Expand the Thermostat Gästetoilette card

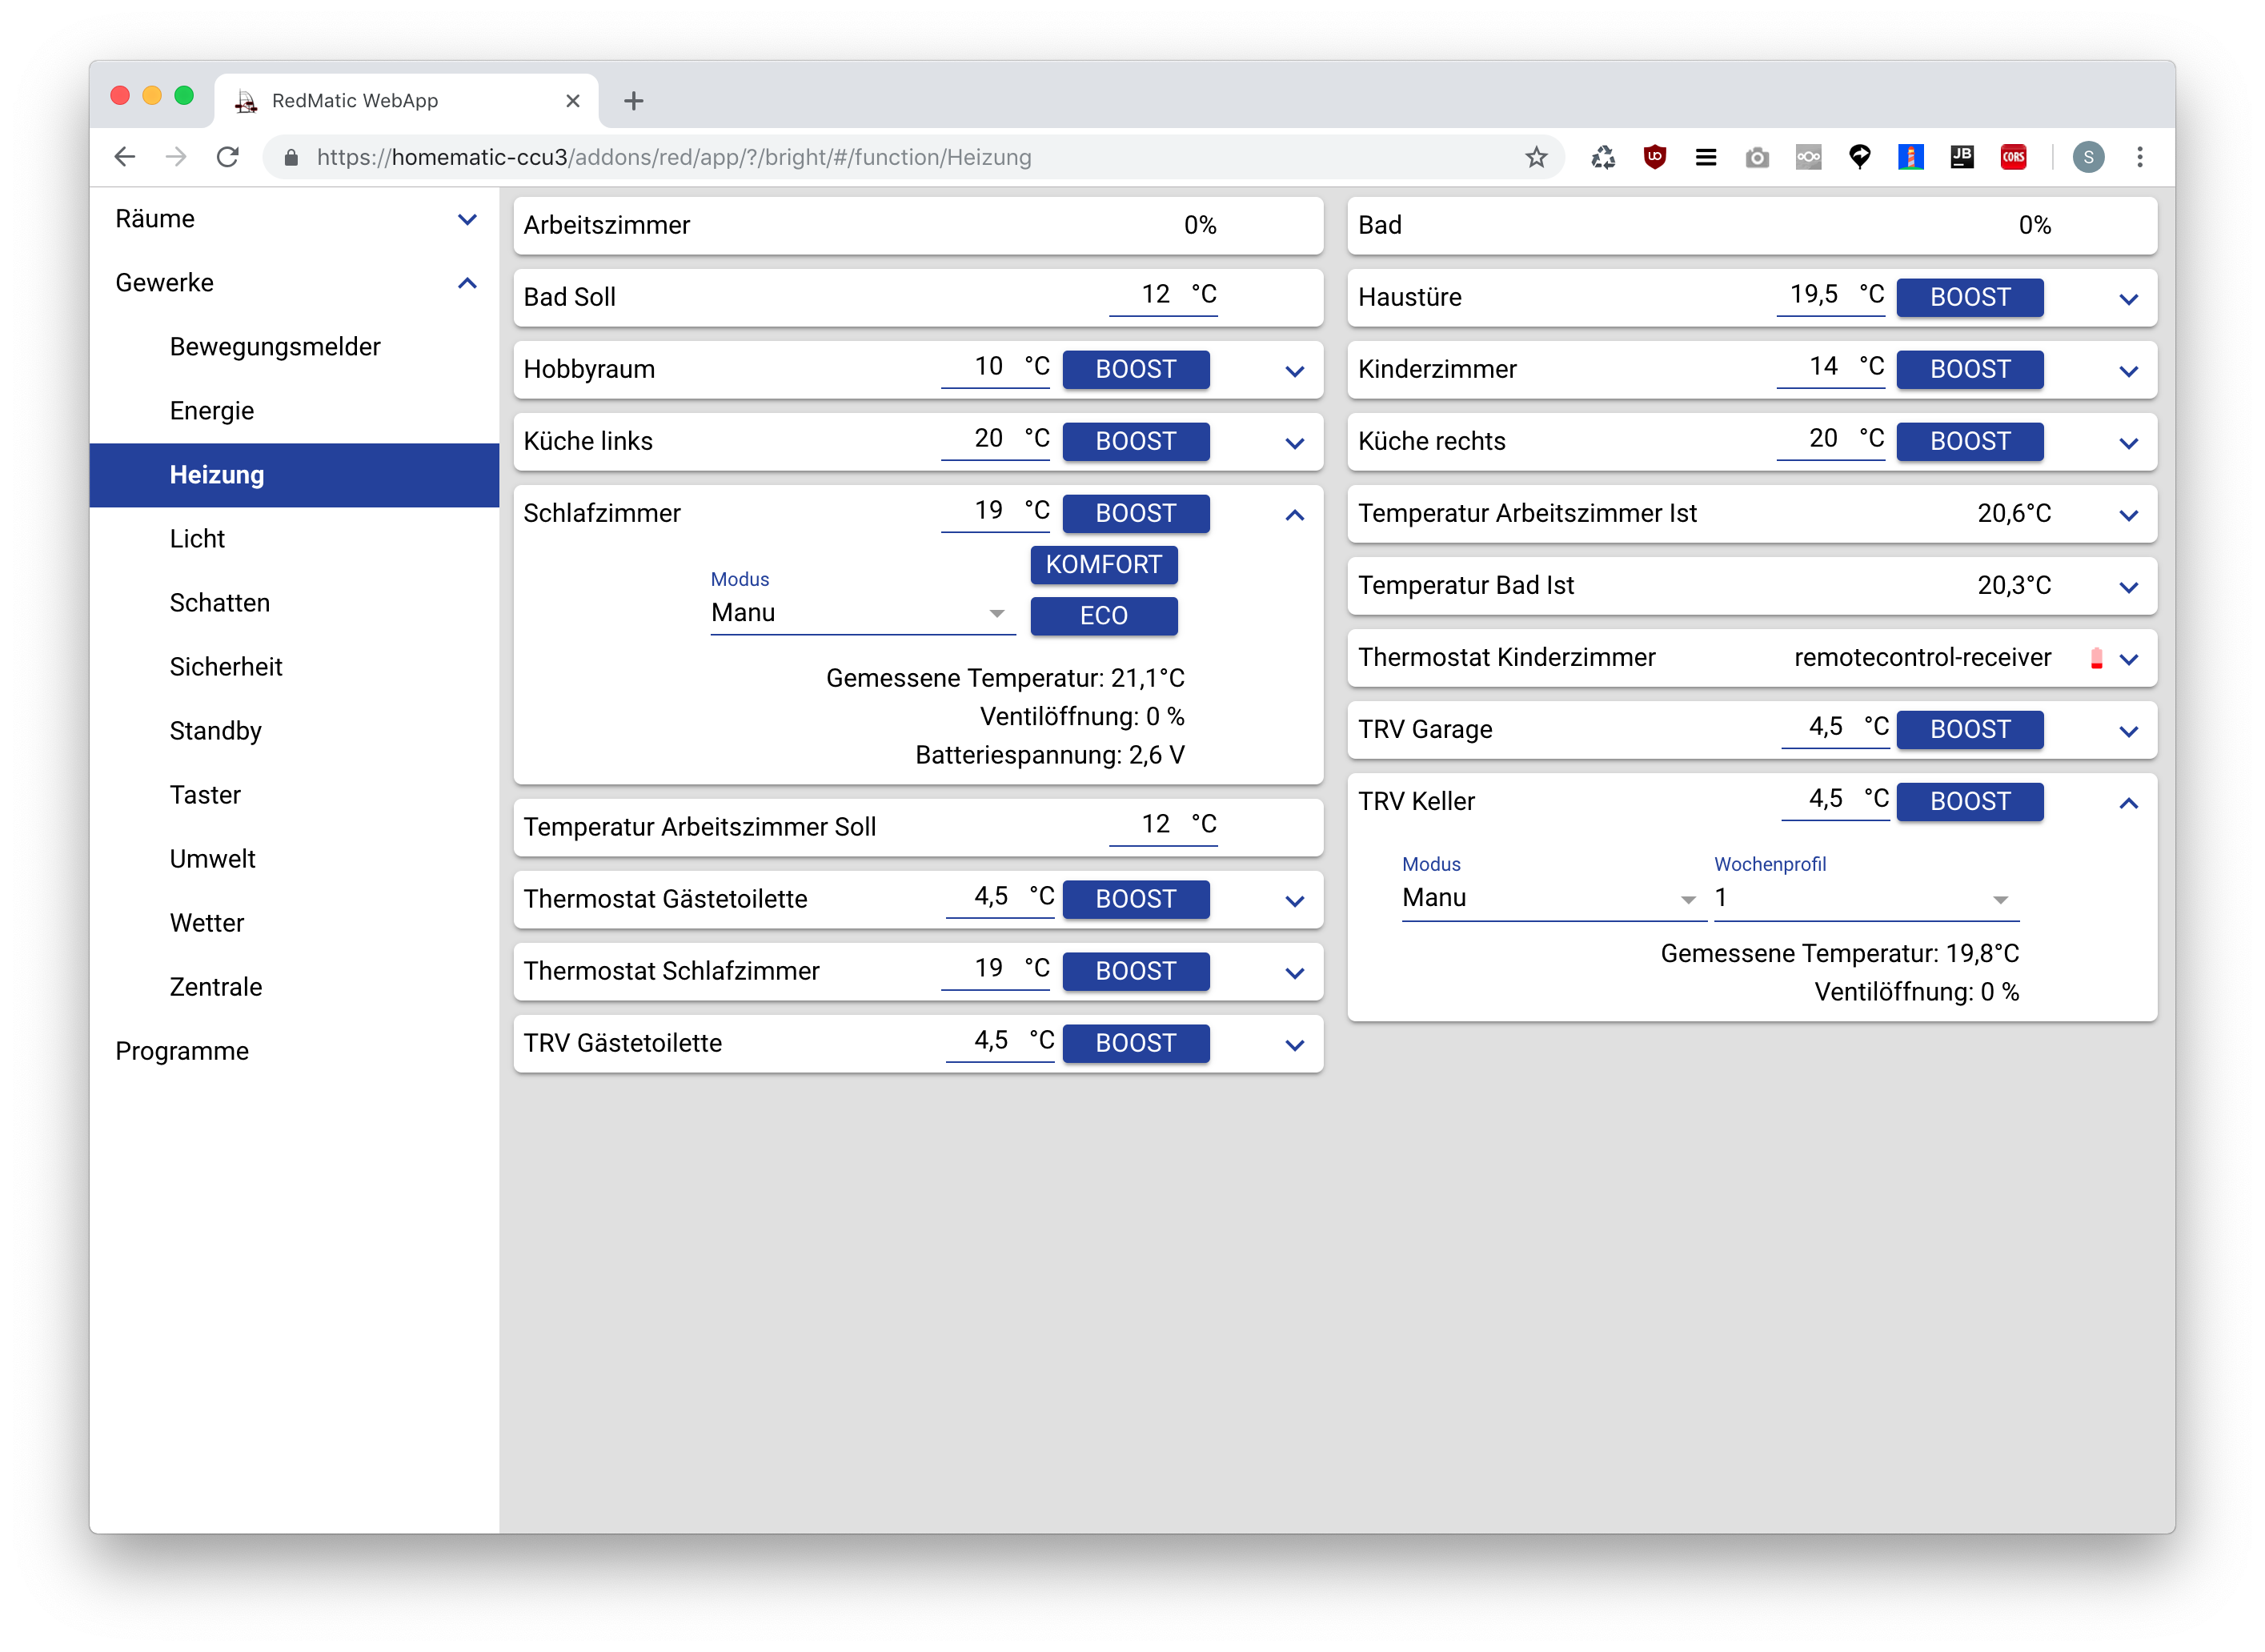click(x=1294, y=901)
